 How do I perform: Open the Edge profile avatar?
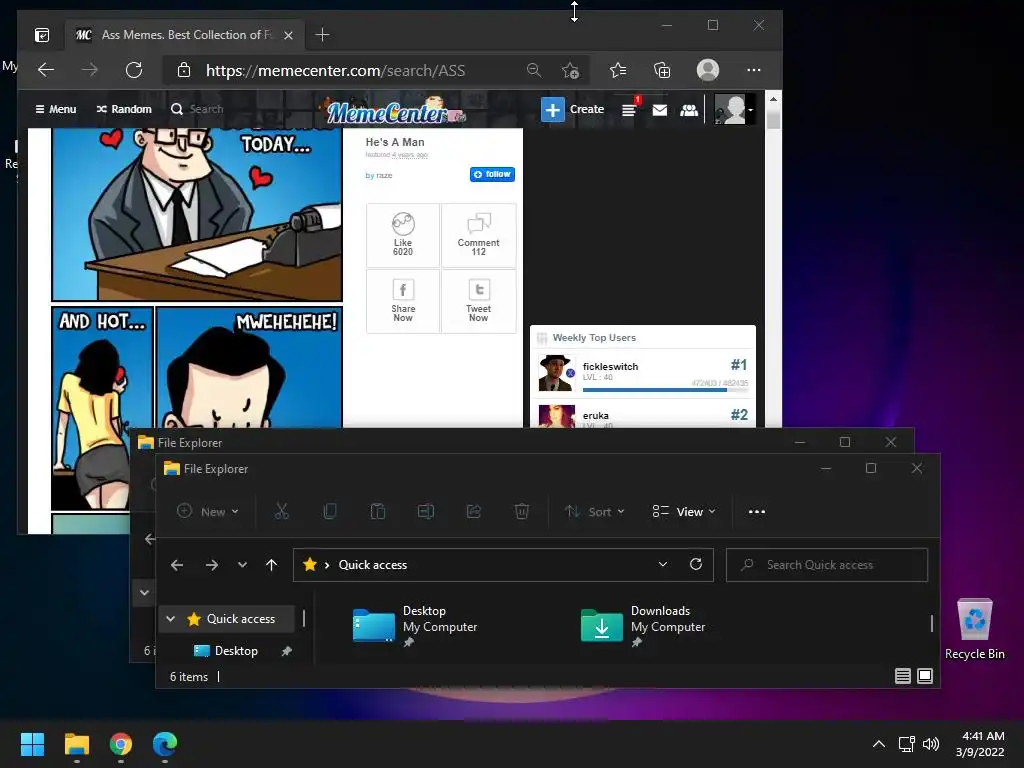(x=708, y=70)
